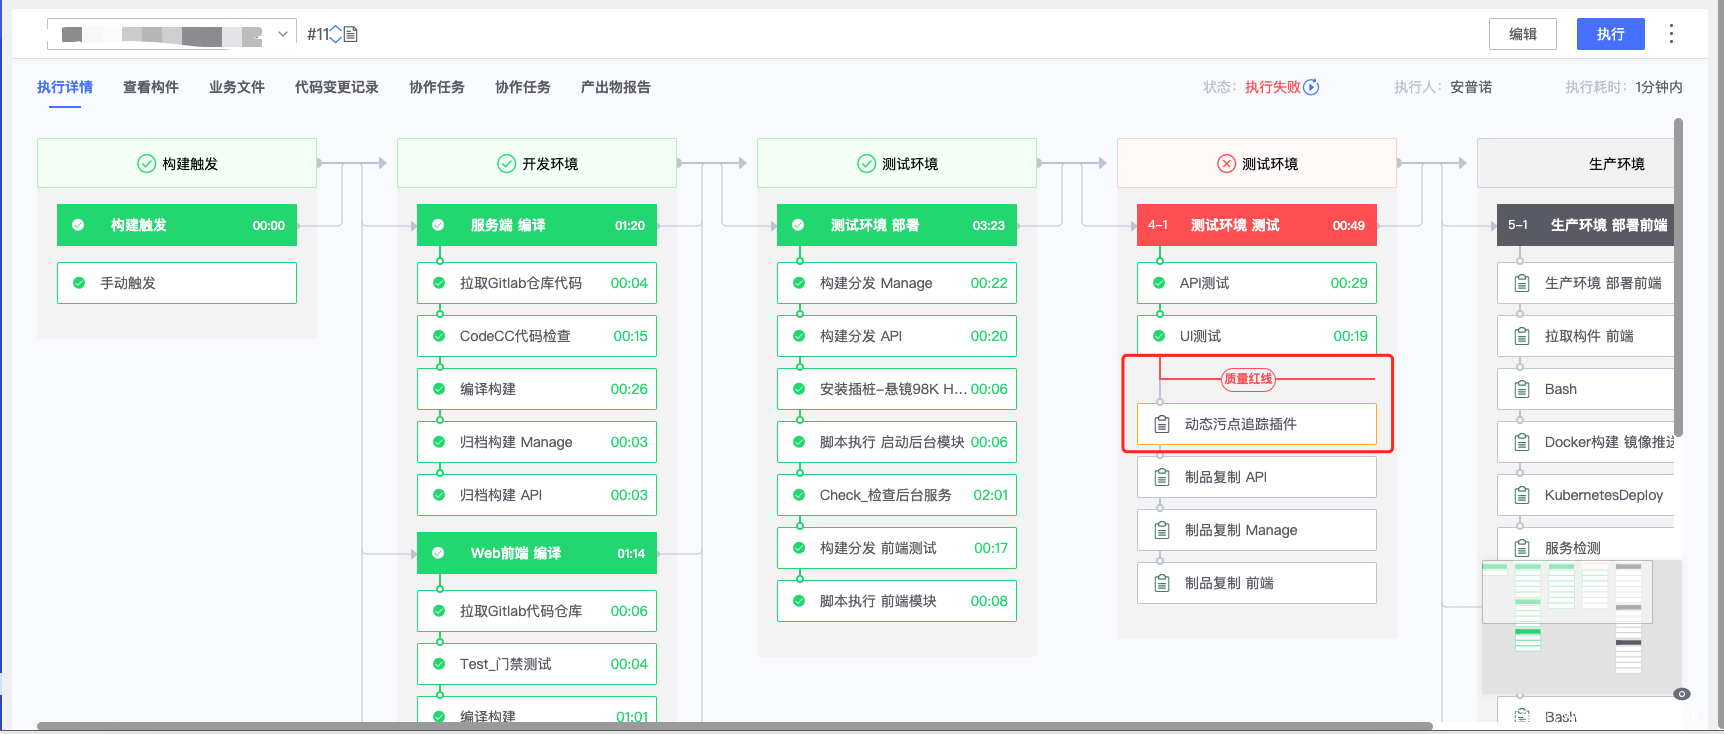Open the build log document icon beside #11
The width and height of the screenshot is (1724, 734).
click(351, 34)
